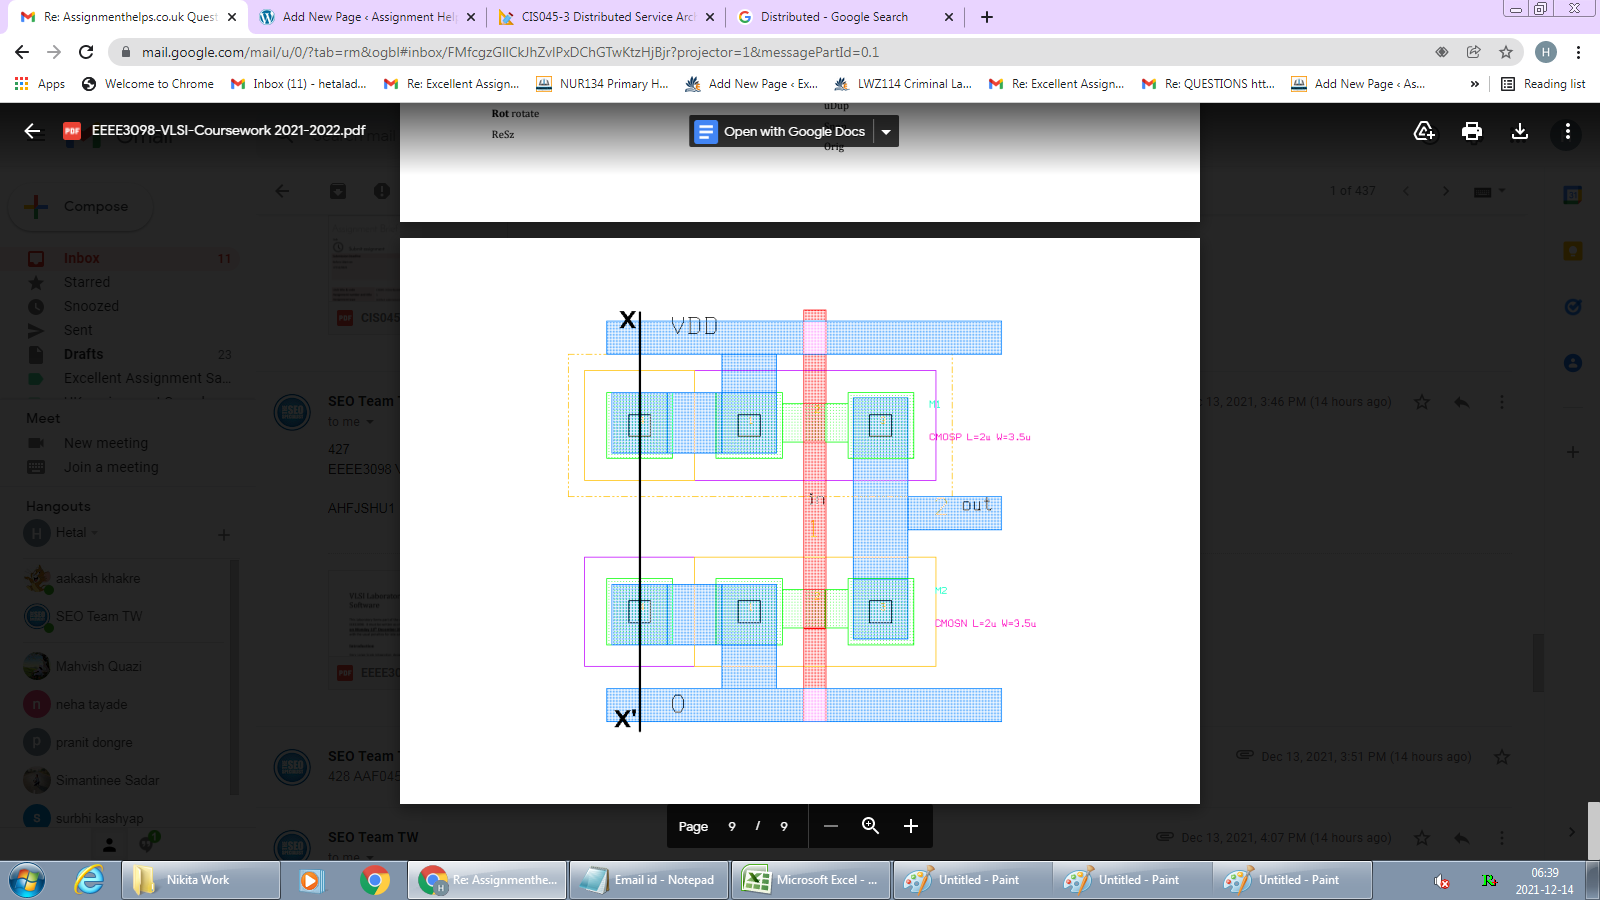Close the PDF preview with back arrow

(x=32, y=131)
